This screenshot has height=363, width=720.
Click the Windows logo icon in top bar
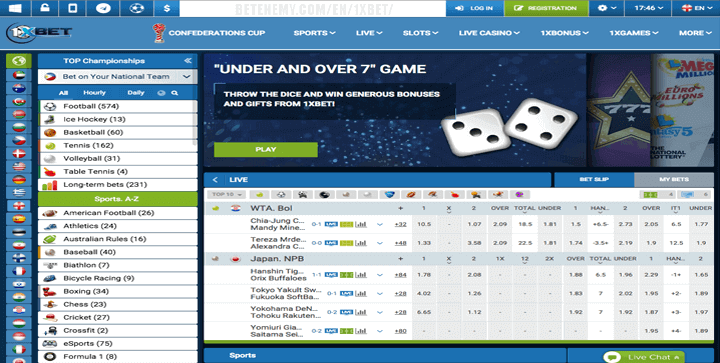click(x=15, y=8)
